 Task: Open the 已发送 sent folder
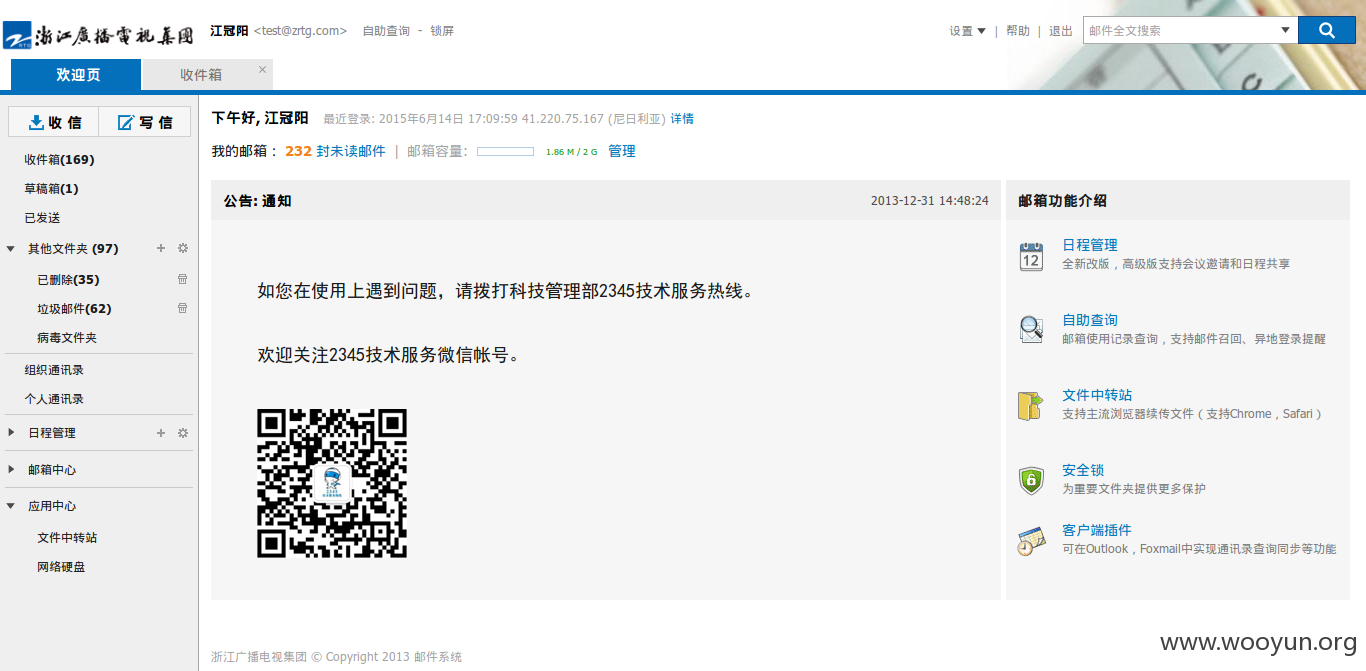tap(43, 217)
